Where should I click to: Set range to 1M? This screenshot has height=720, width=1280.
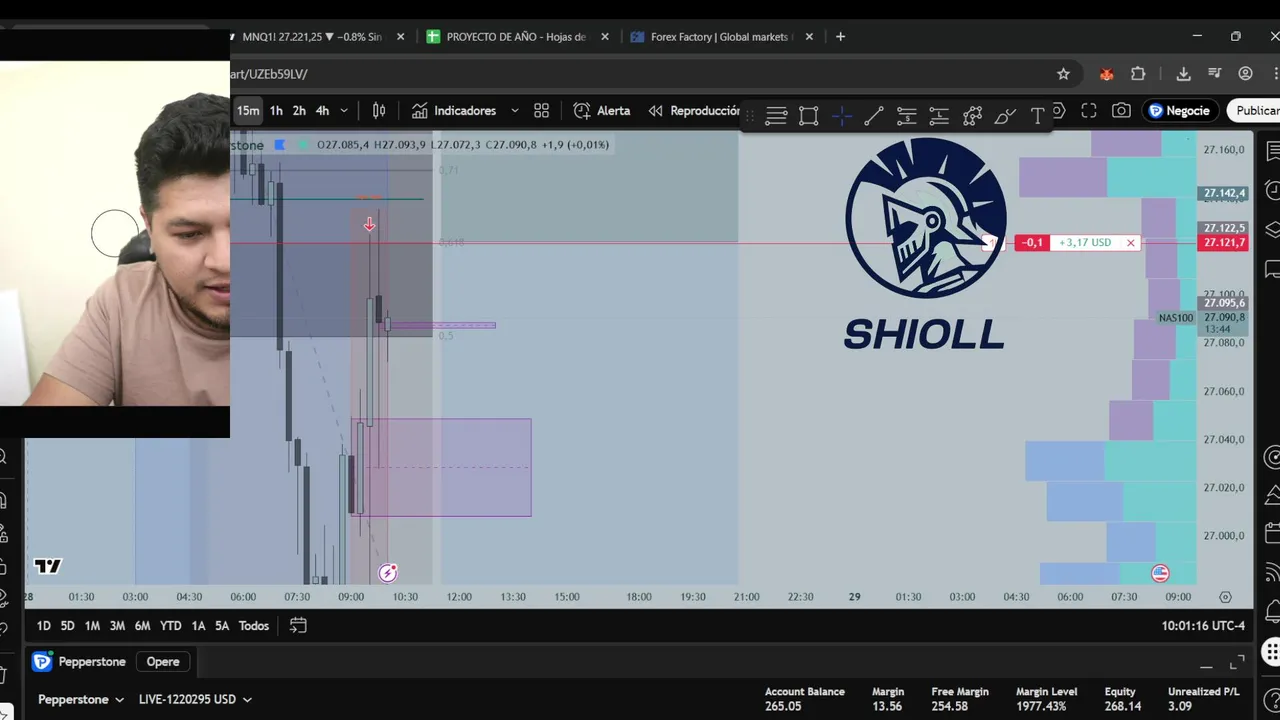pos(92,626)
